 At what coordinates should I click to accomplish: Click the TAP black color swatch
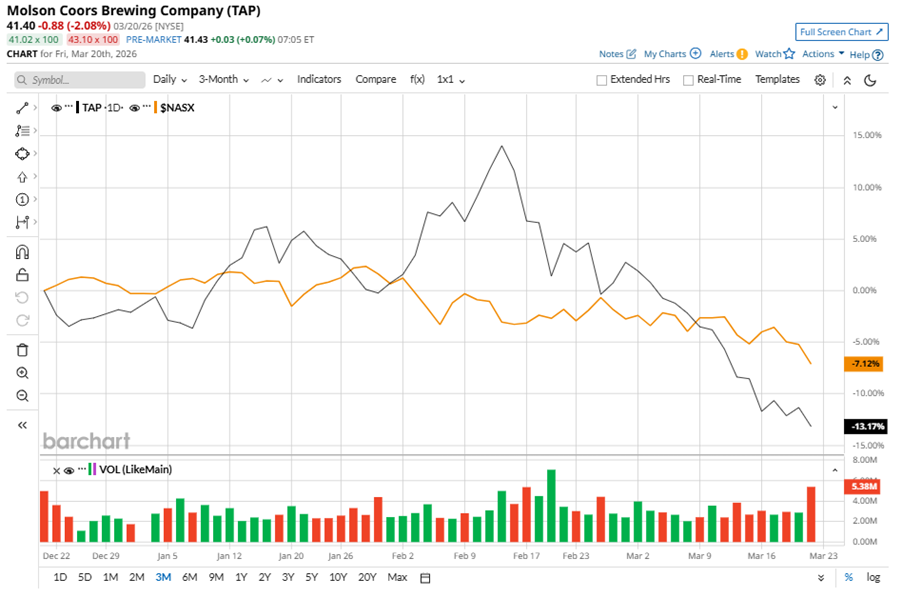click(77, 108)
